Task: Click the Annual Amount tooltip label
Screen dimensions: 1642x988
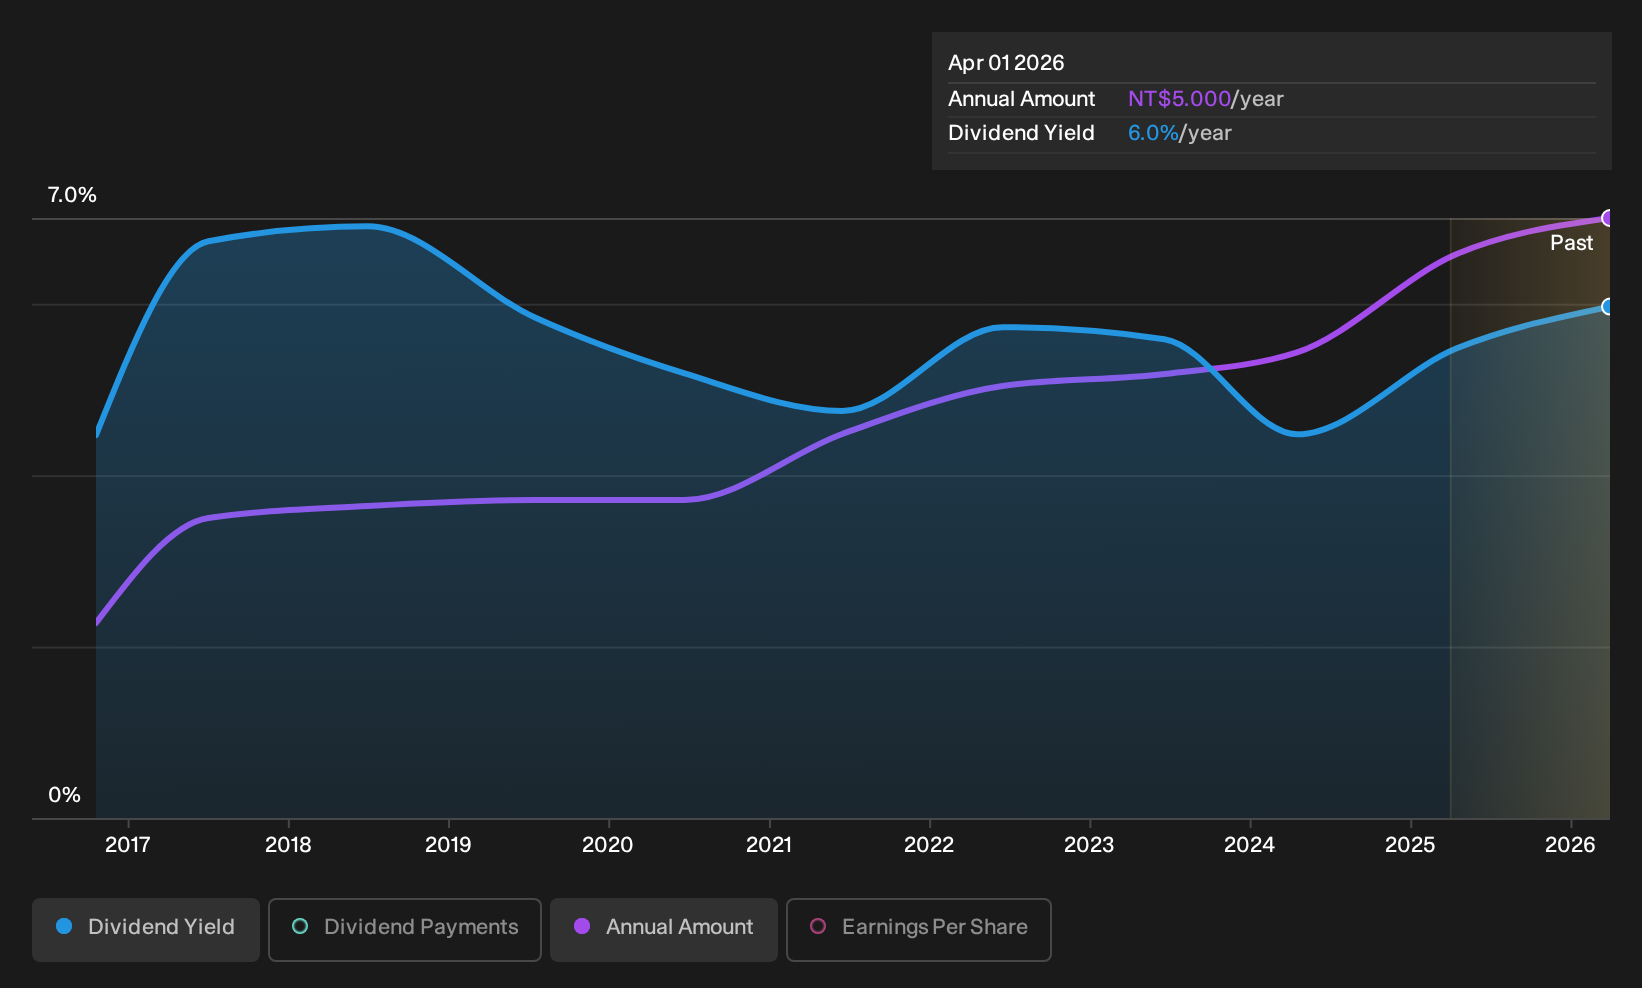Action: (x=1021, y=99)
